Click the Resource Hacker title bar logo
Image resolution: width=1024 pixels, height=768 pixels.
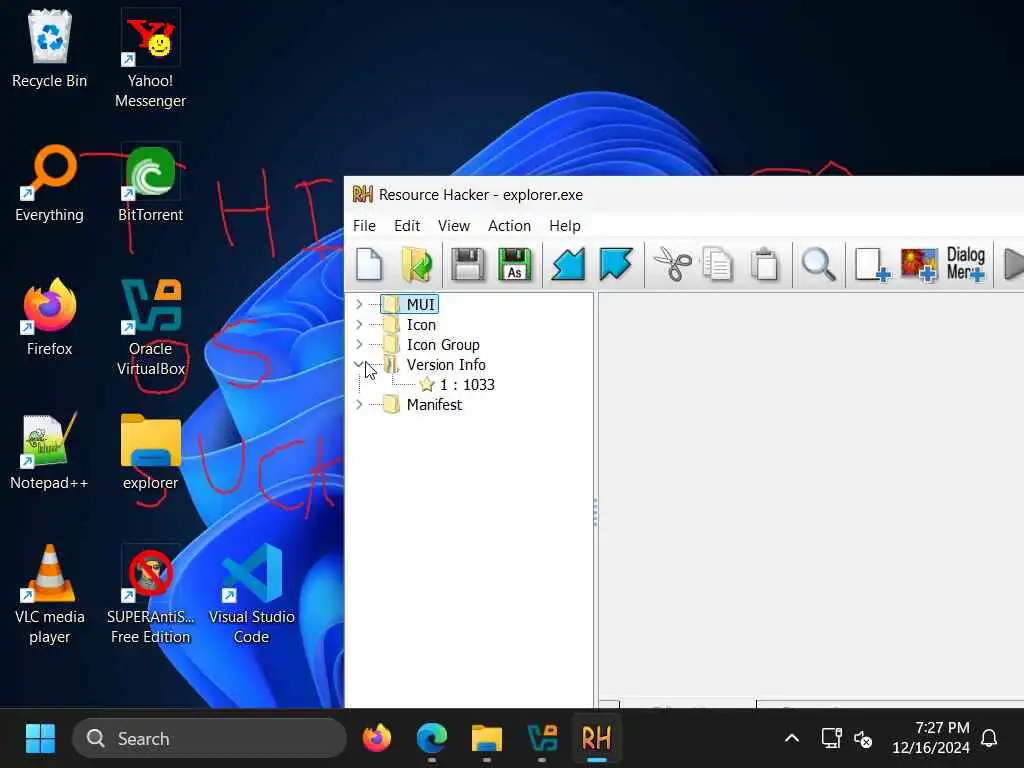pyautogui.click(x=362, y=195)
